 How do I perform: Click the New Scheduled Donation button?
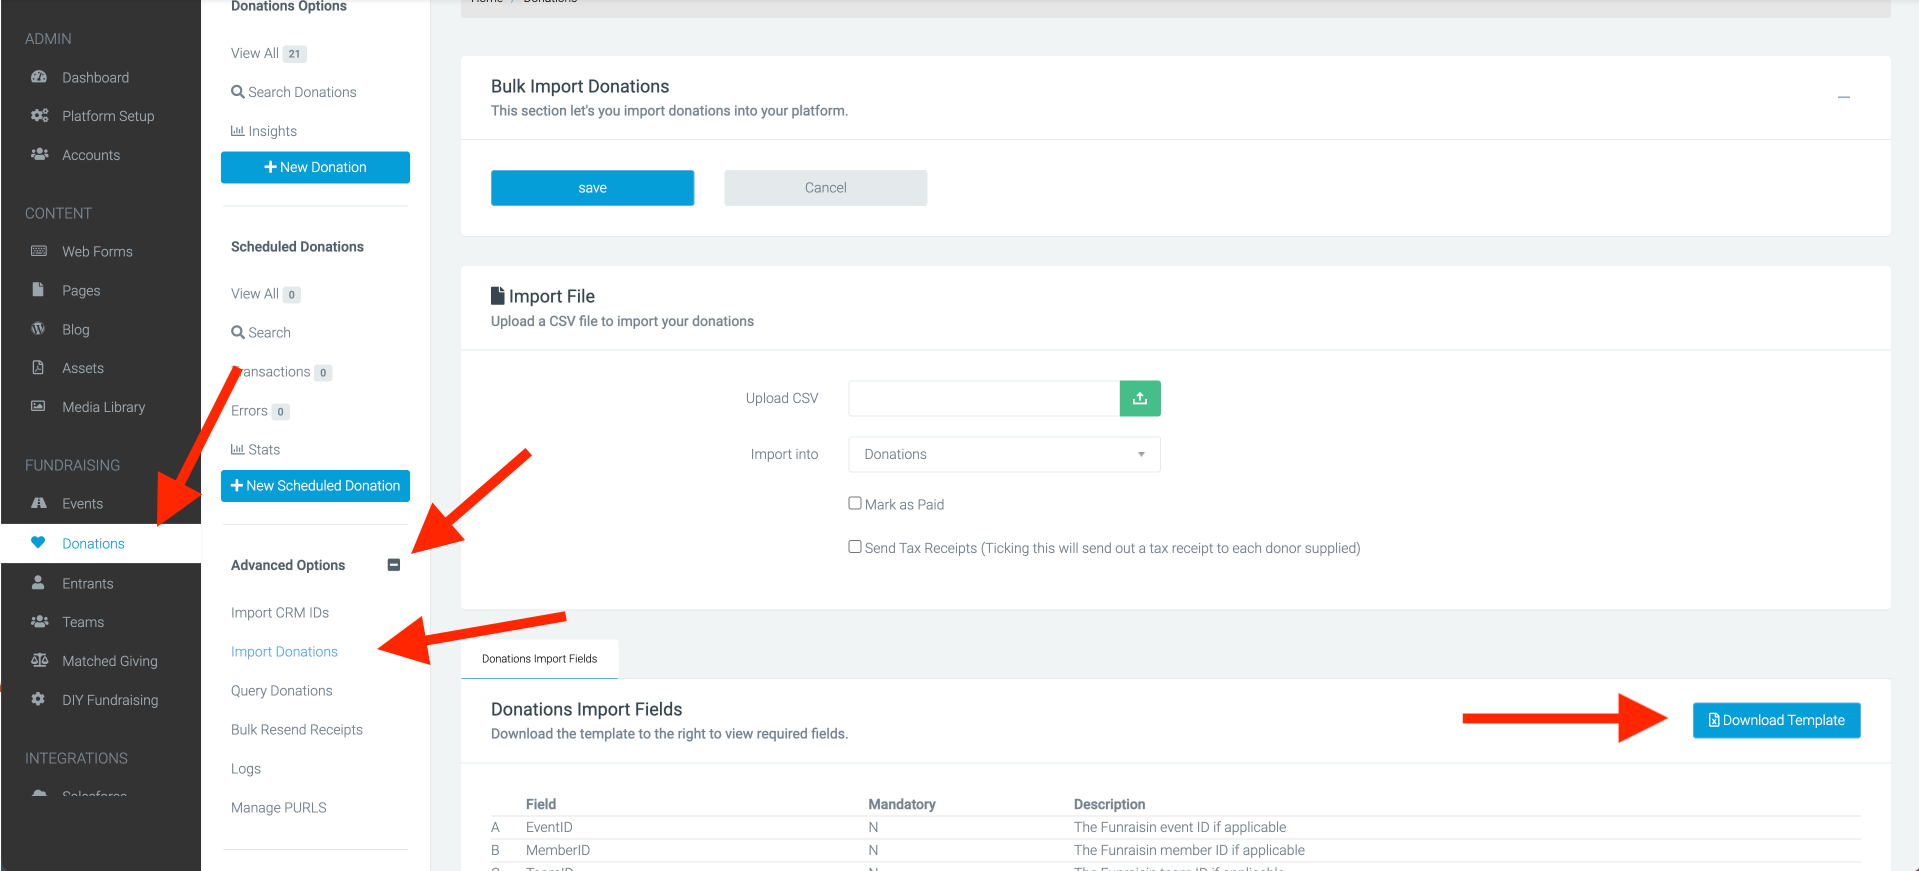point(315,486)
